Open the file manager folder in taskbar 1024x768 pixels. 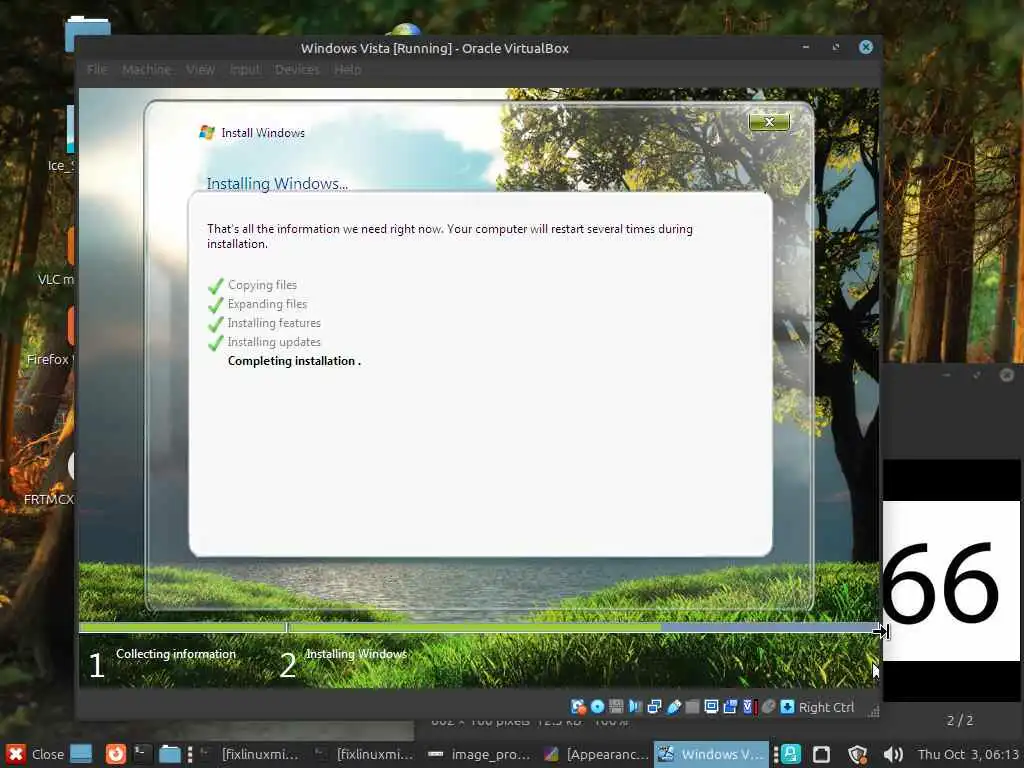click(169, 754)
